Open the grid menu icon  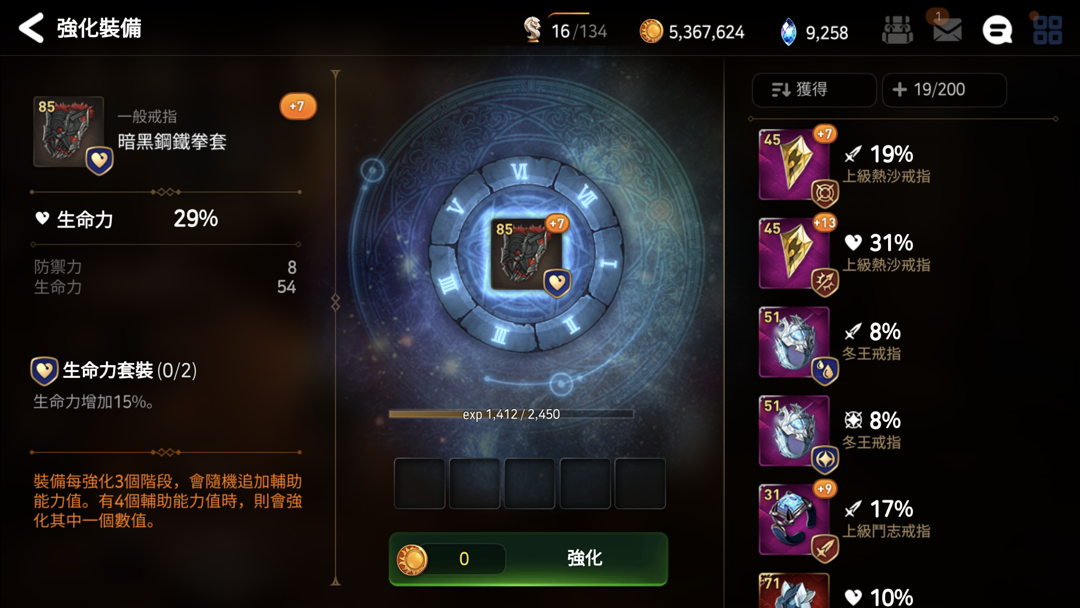click(x=1048, y=30)
